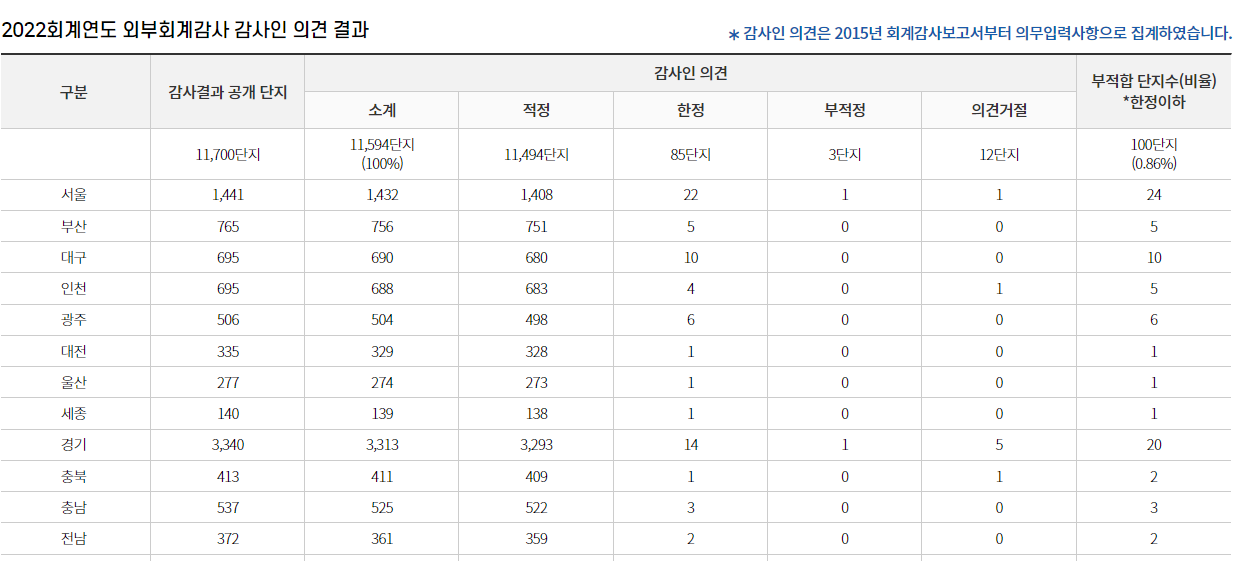The width and height of the screenshot is (1258, 562).
Task: Select the 부산 적정 value '751'
Action: 536,227
